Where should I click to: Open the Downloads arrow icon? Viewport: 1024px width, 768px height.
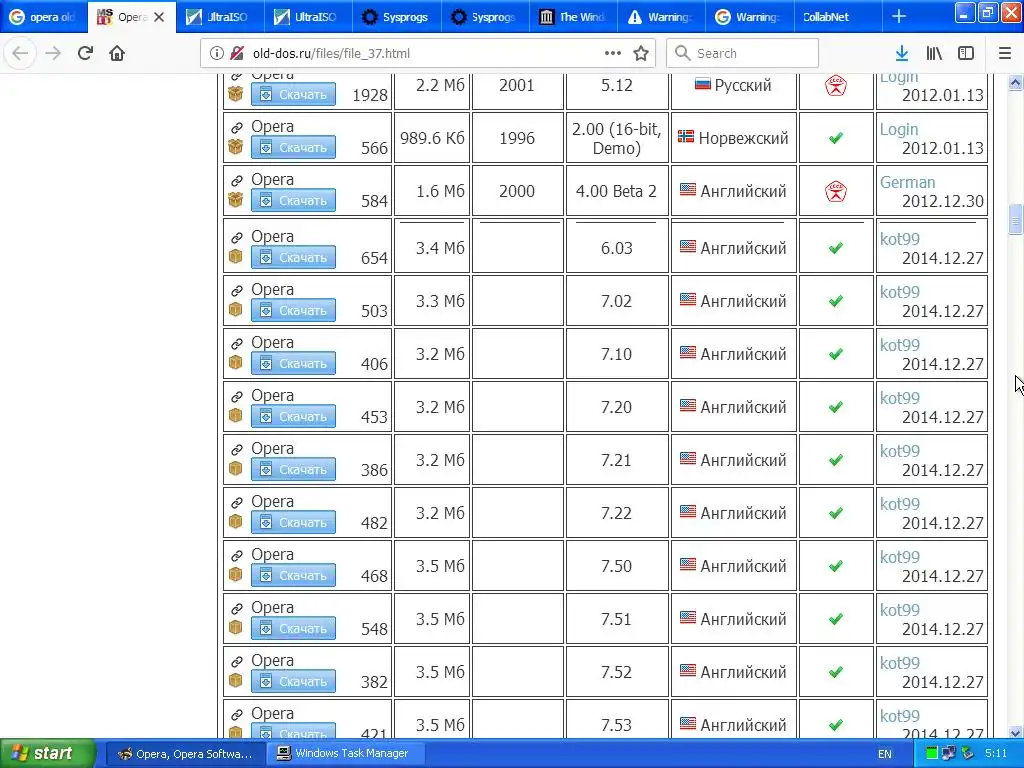click(902, 53)
